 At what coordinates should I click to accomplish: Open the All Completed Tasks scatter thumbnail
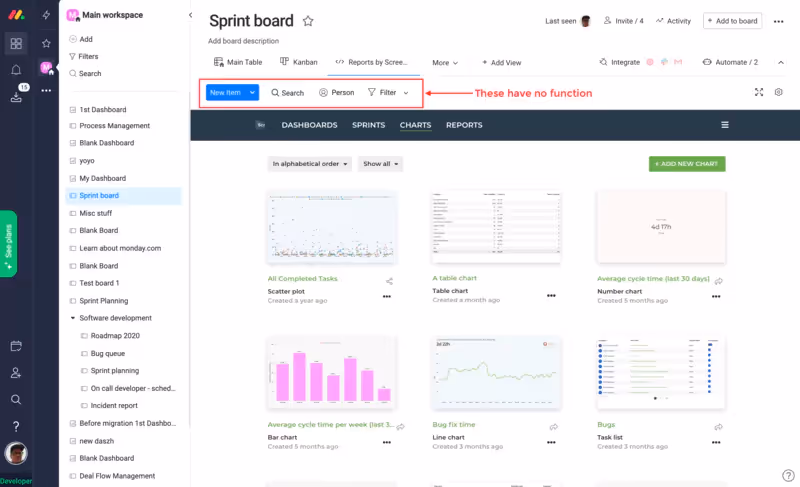332,228
